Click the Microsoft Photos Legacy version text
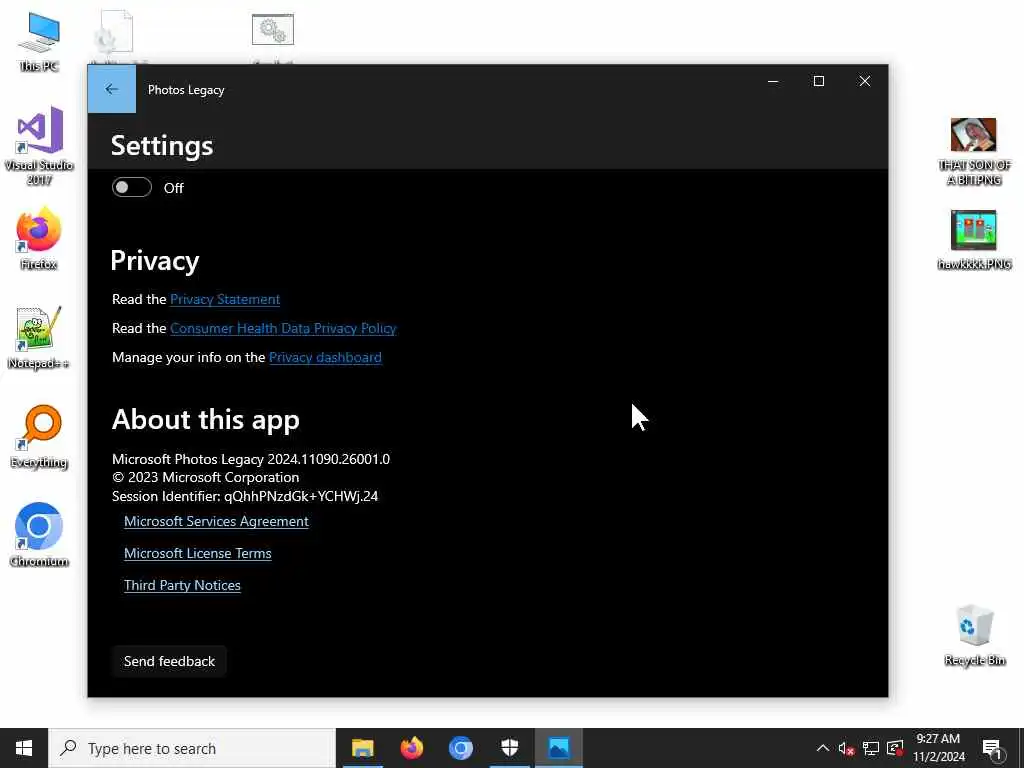1024x768 pixels. click(x=251, y=459)
